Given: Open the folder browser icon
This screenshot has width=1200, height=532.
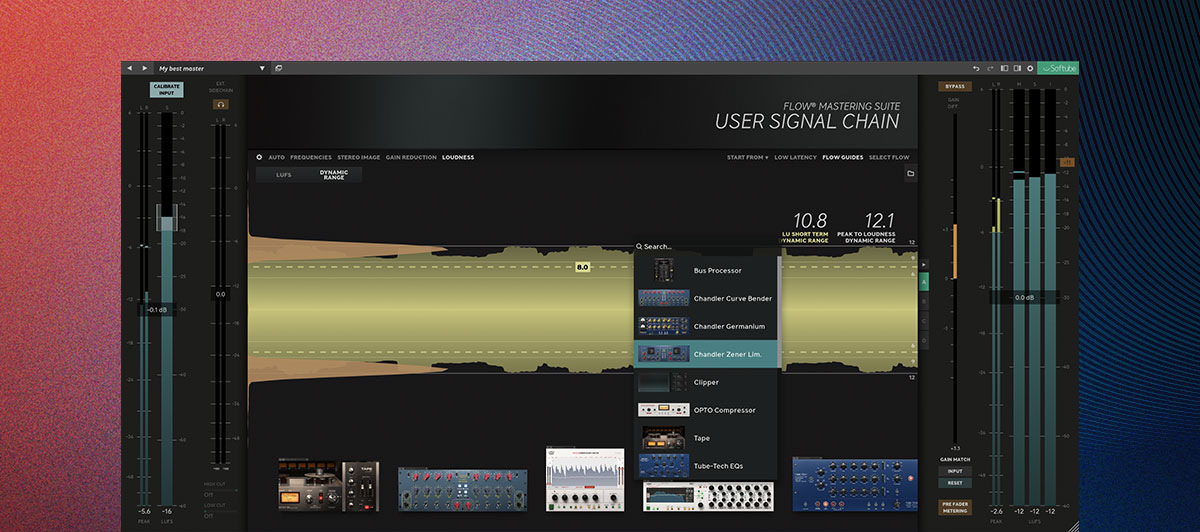Looking at the screenshot, I should pyautogui.click(x=911, y=174).
